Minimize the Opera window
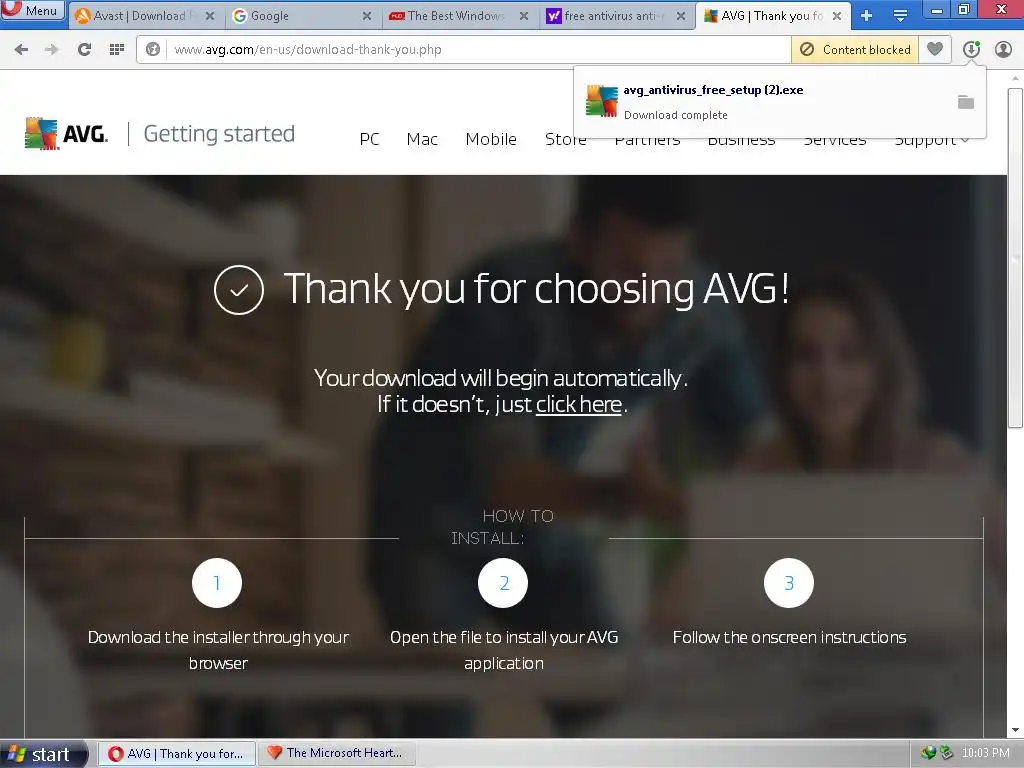1024x768 pixels. click(x=937, y=10)
